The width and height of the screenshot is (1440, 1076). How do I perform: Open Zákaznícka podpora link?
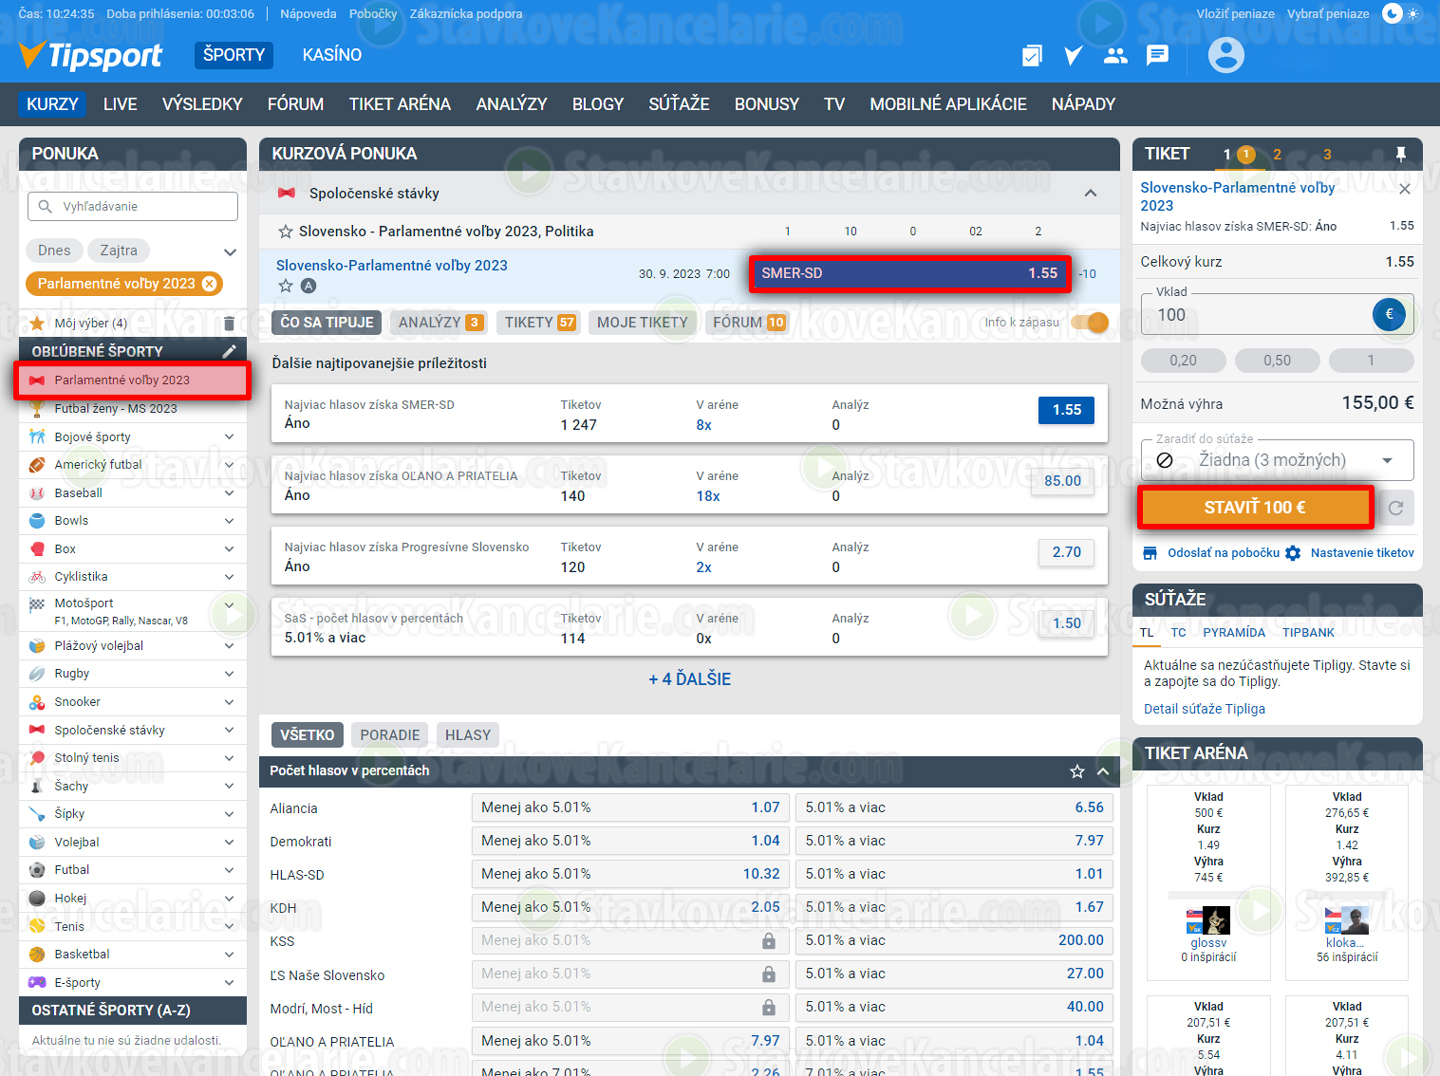[466, 14]
